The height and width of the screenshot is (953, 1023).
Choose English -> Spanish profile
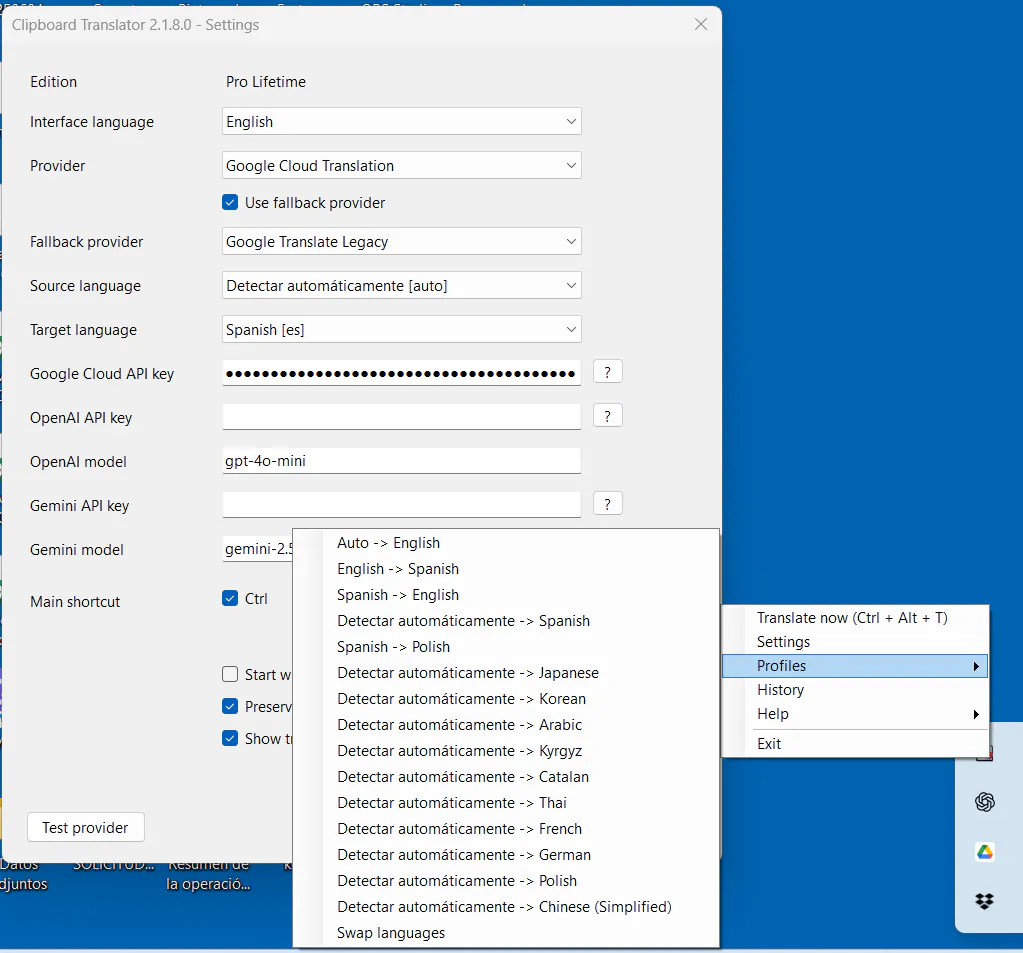click(506, 569)
